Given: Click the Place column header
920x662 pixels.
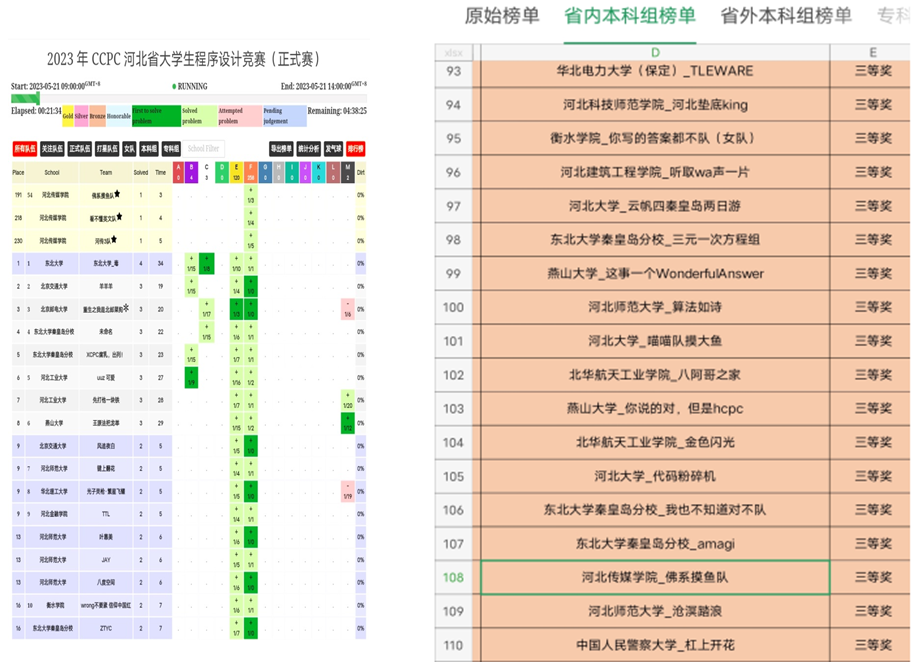Looking at the screenshot, I should [18, 173].
